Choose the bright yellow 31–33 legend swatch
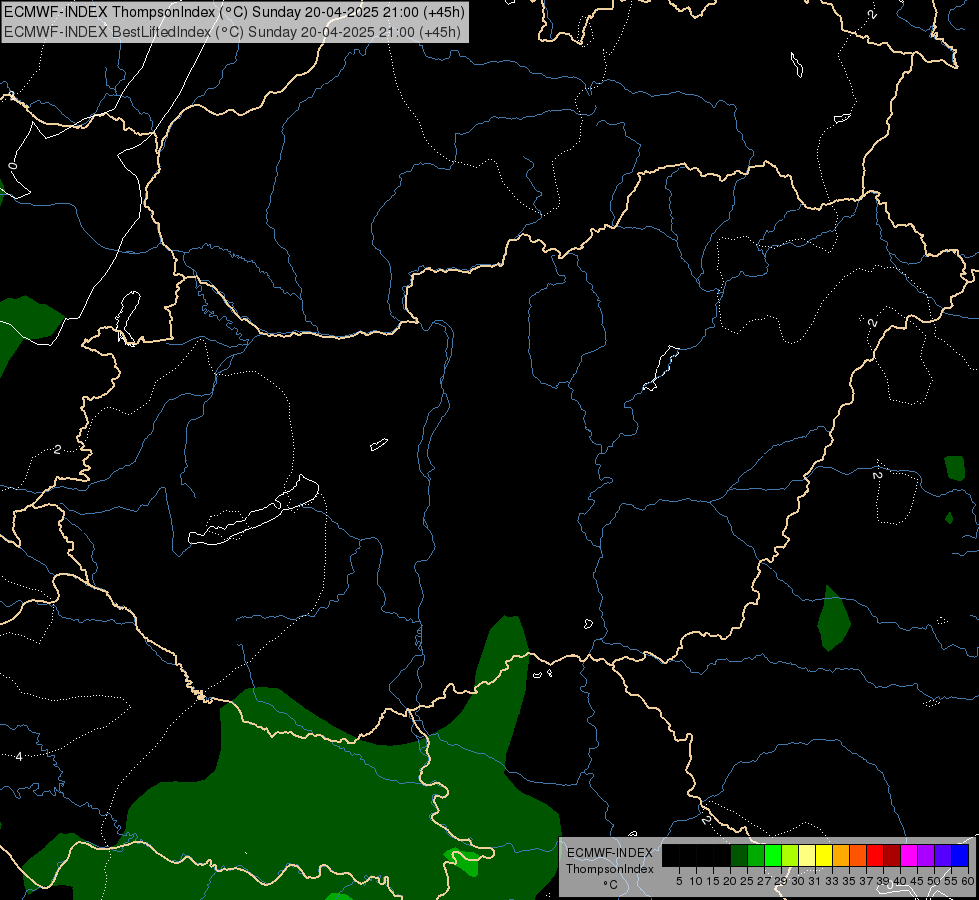 pyautogui.click(x=824, y=855)
